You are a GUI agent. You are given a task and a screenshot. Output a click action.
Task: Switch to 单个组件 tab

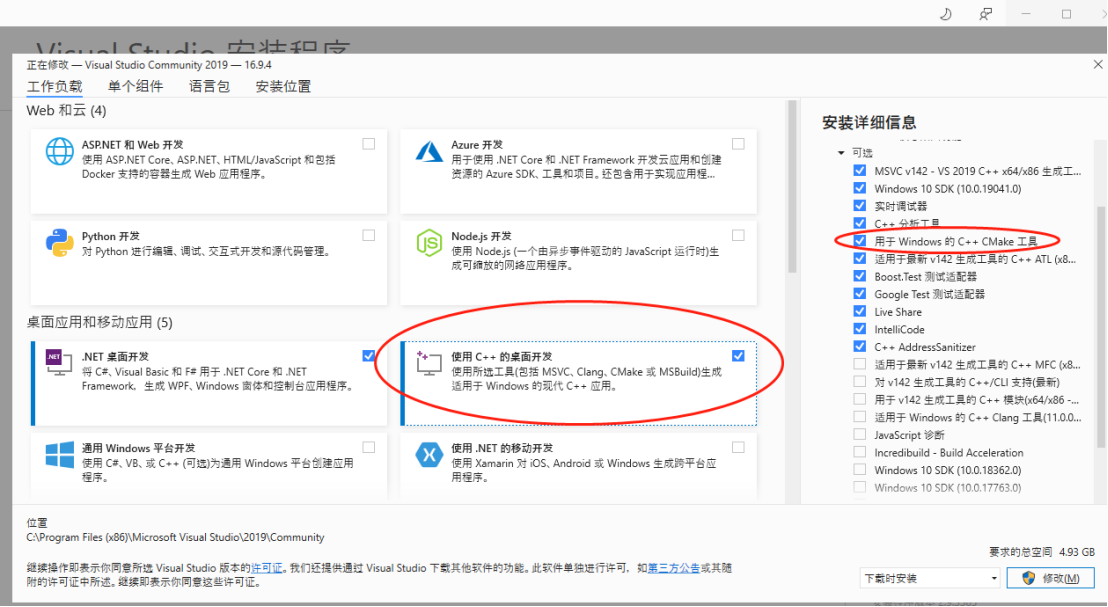pyautogui.click(x=135, y=86)
